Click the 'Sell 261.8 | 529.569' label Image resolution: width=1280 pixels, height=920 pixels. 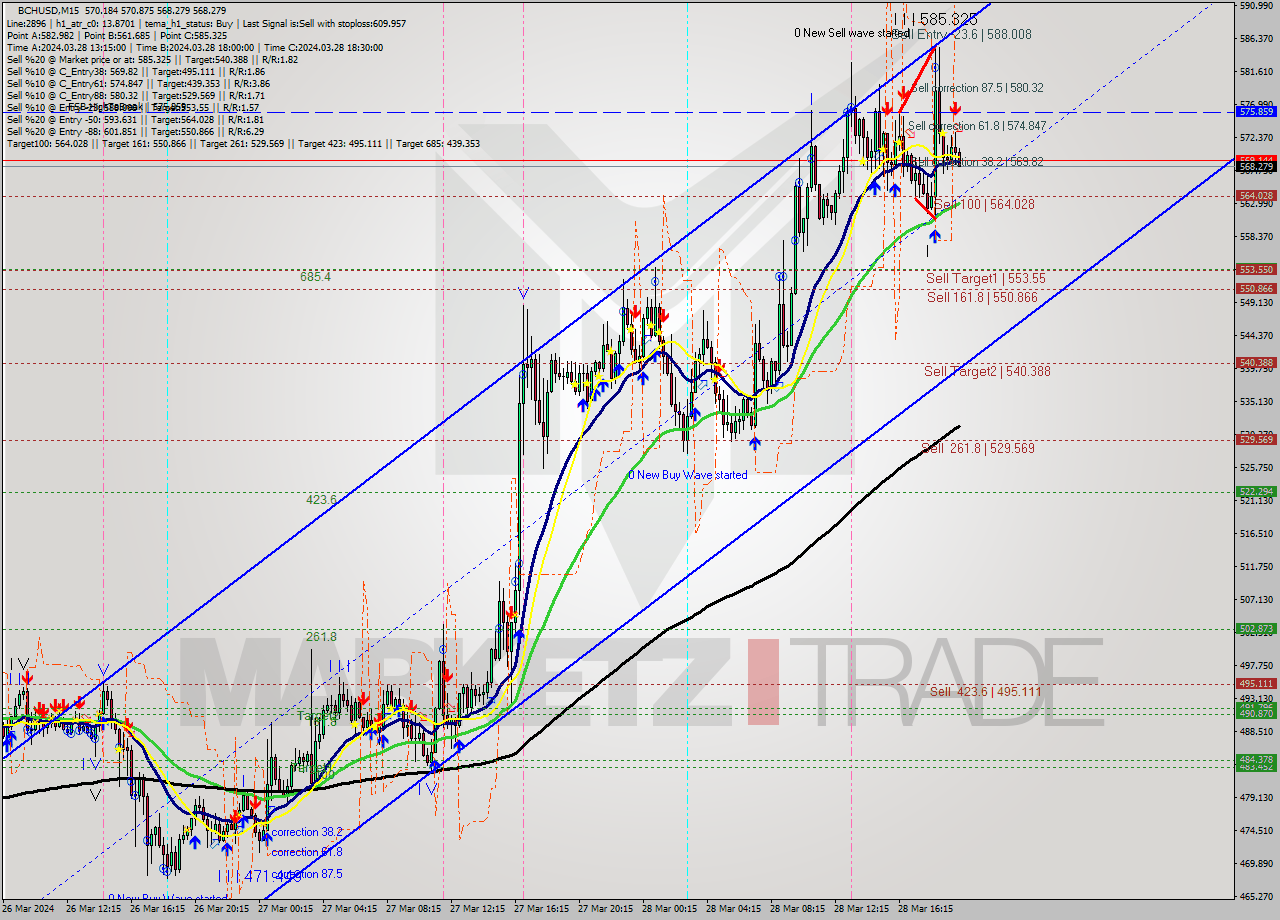(x=978, y=448)
